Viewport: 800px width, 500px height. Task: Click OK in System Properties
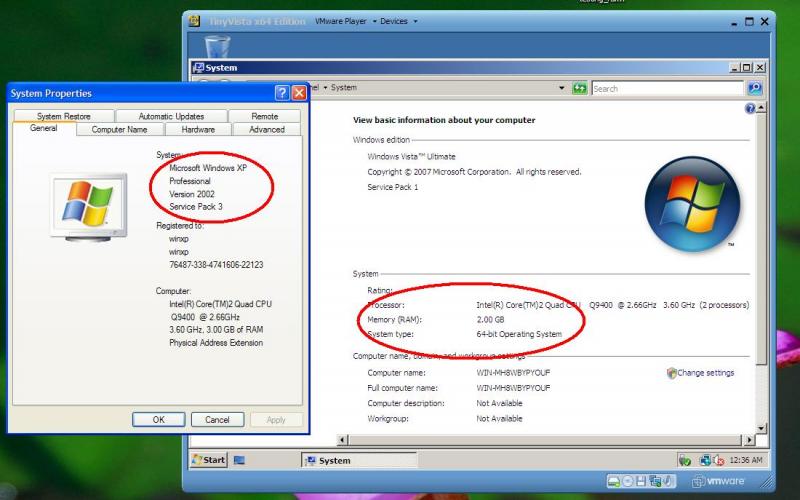[159, 419]
